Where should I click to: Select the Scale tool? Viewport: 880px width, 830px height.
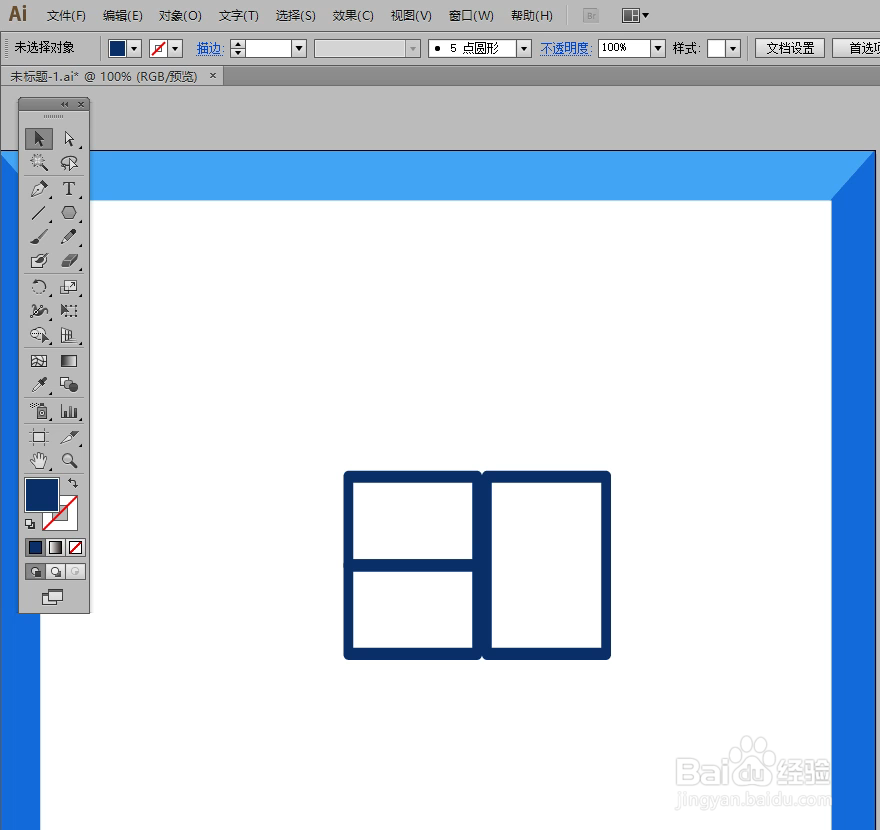click(x=69, y=287)
